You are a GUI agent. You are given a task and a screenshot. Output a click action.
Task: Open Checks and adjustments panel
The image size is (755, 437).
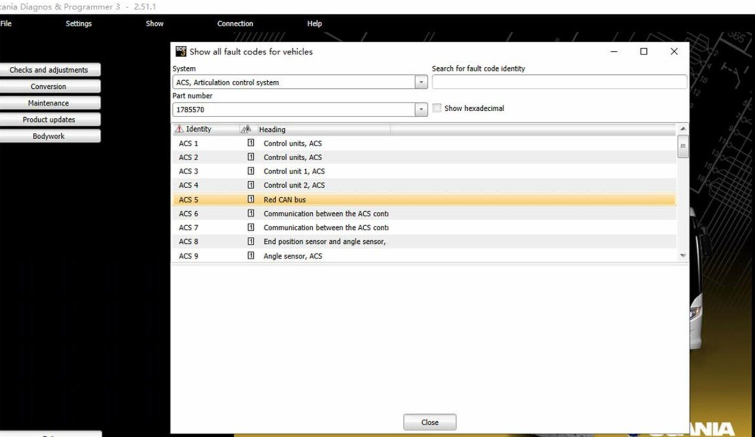[49, 70]
